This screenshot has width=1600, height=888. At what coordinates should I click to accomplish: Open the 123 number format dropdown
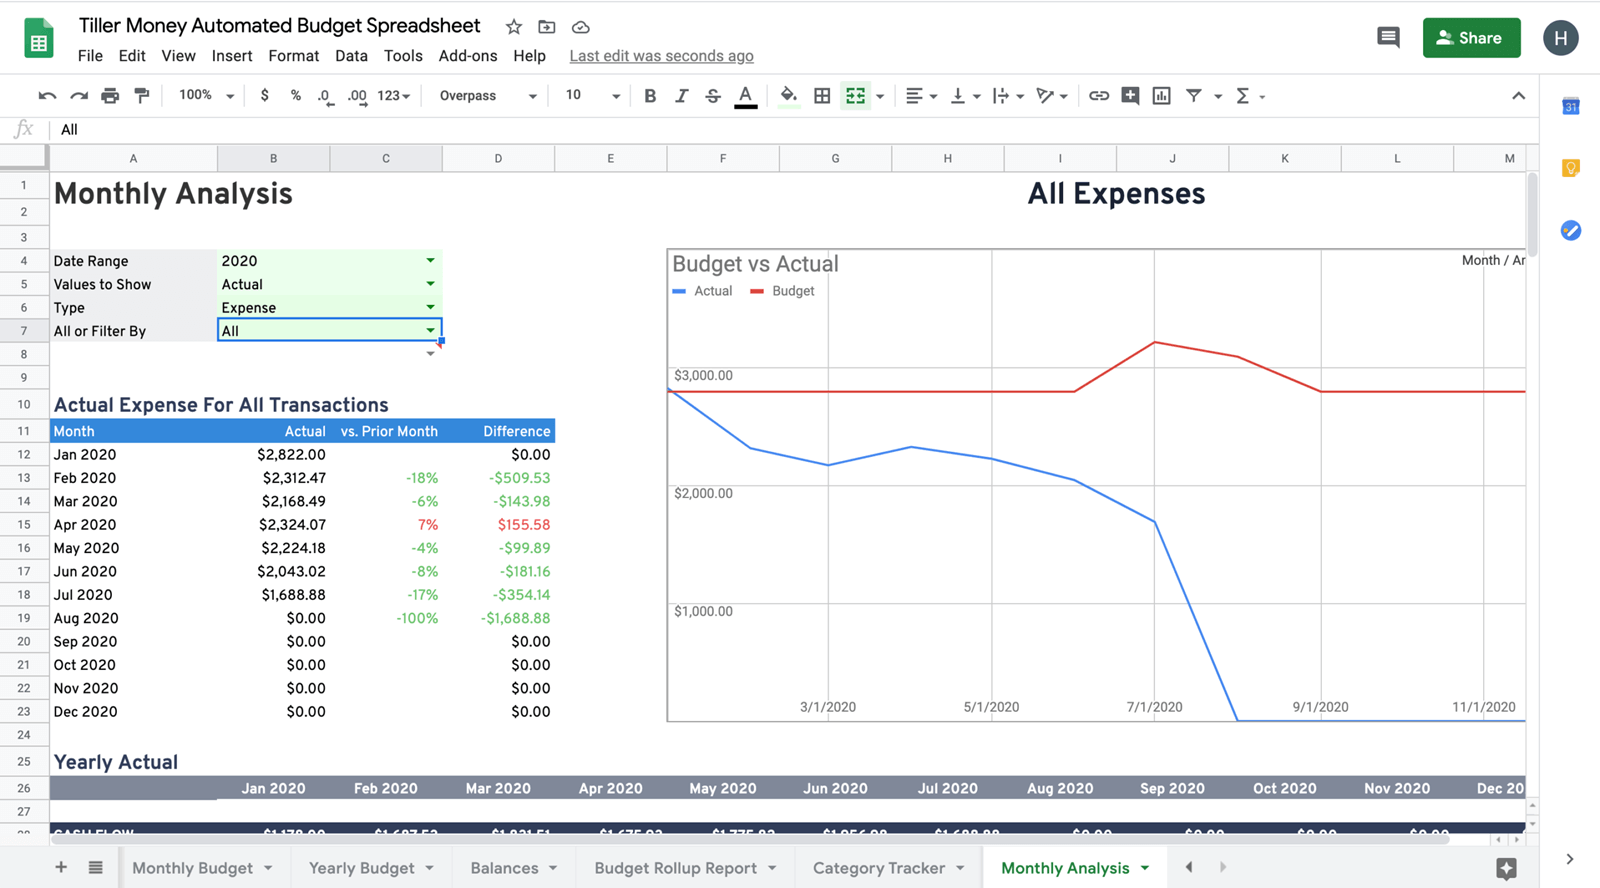[394, 96]
